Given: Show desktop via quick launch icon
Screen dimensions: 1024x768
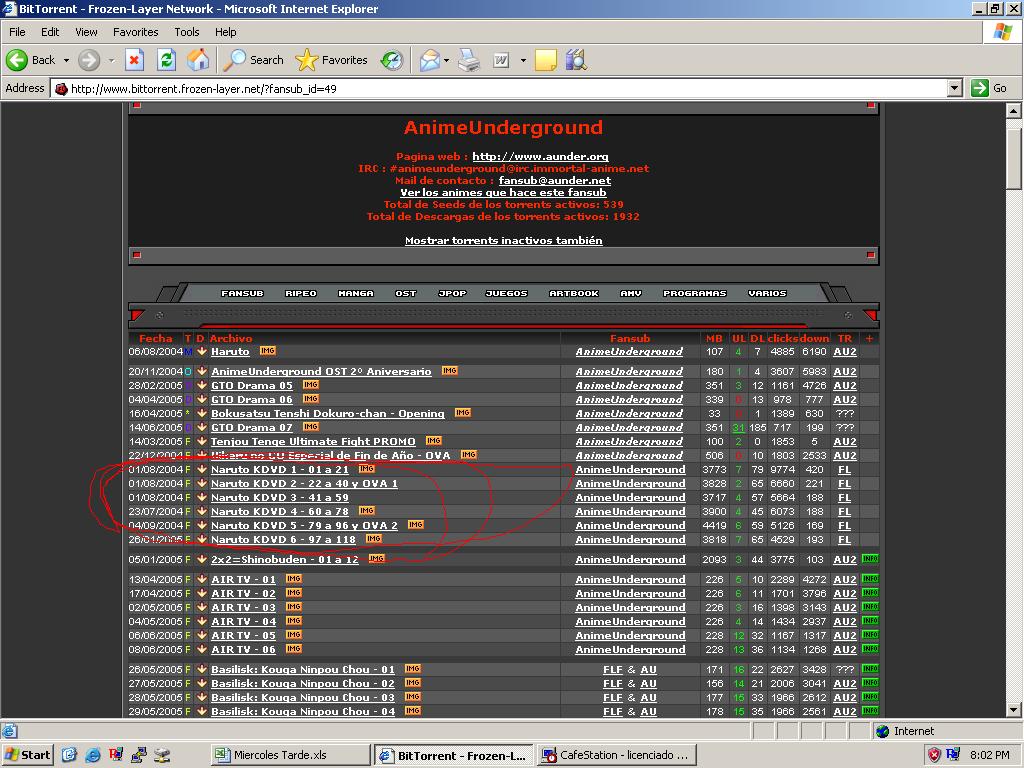Looking at the screenshot, I should click(x=70, y=755).
